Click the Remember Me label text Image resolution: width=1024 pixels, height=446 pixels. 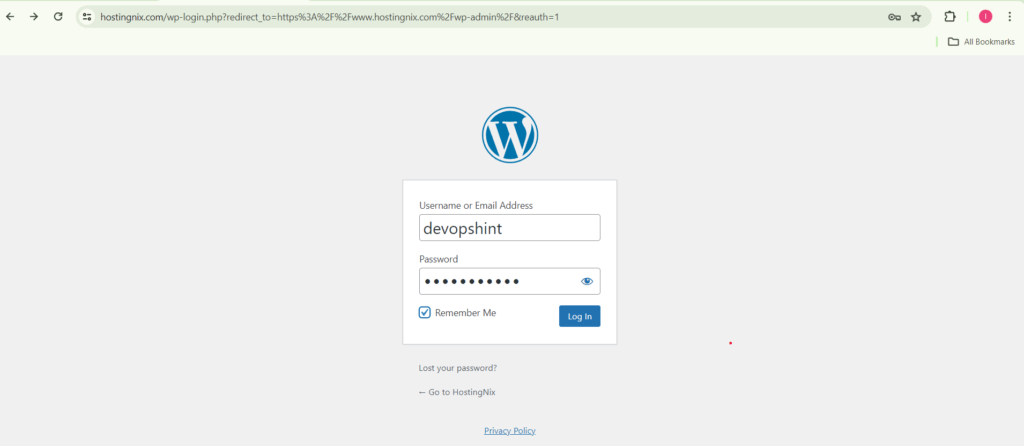tap(466, 313)
